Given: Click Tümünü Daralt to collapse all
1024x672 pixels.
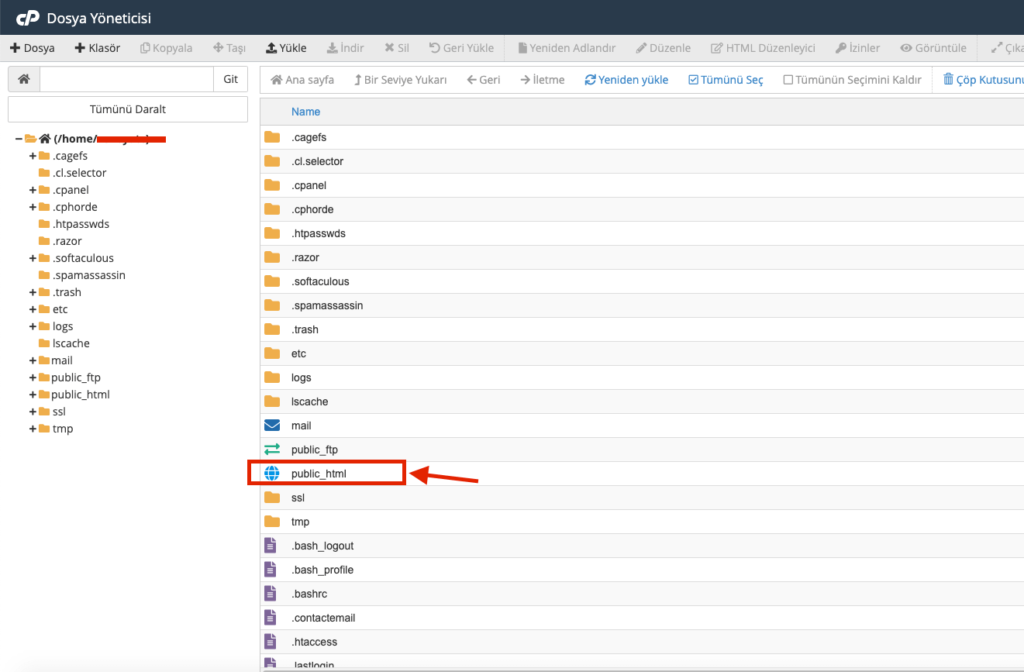Looking at the screenshot, I should click(126, 108).
